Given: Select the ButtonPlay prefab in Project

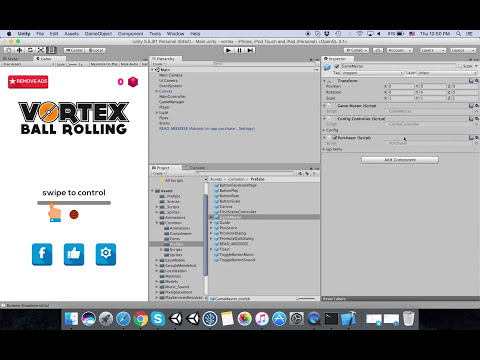Looking at the screenshot, I should 229,190.
